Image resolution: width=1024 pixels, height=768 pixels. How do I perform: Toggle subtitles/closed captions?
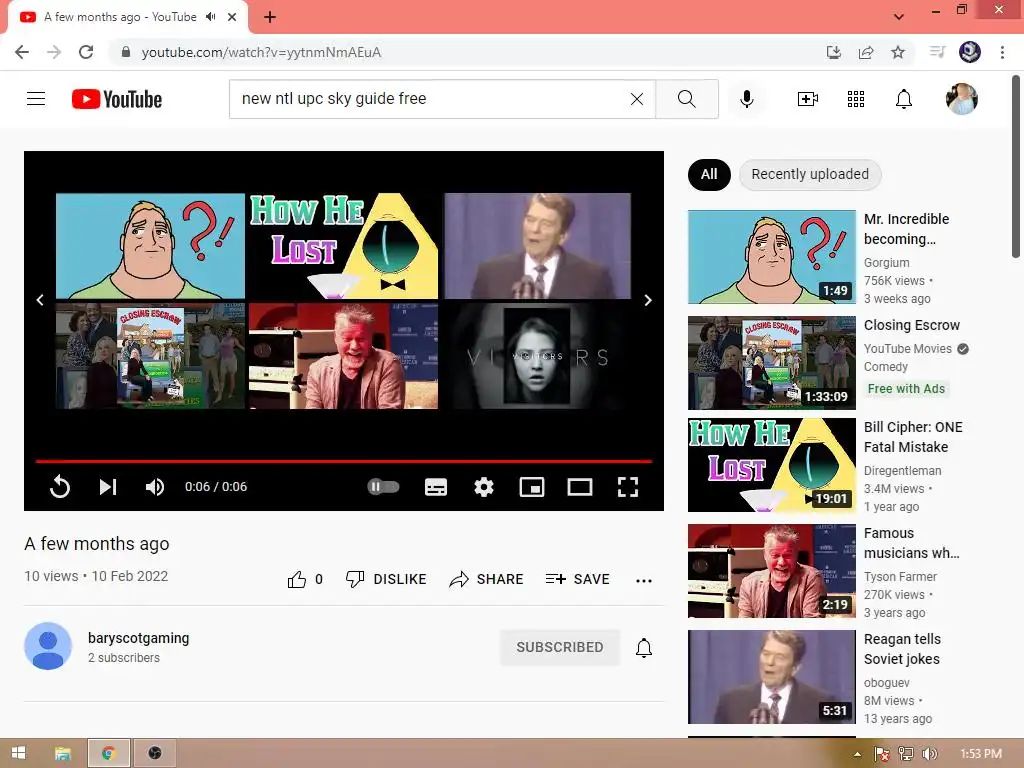click(x=436, y=487)
